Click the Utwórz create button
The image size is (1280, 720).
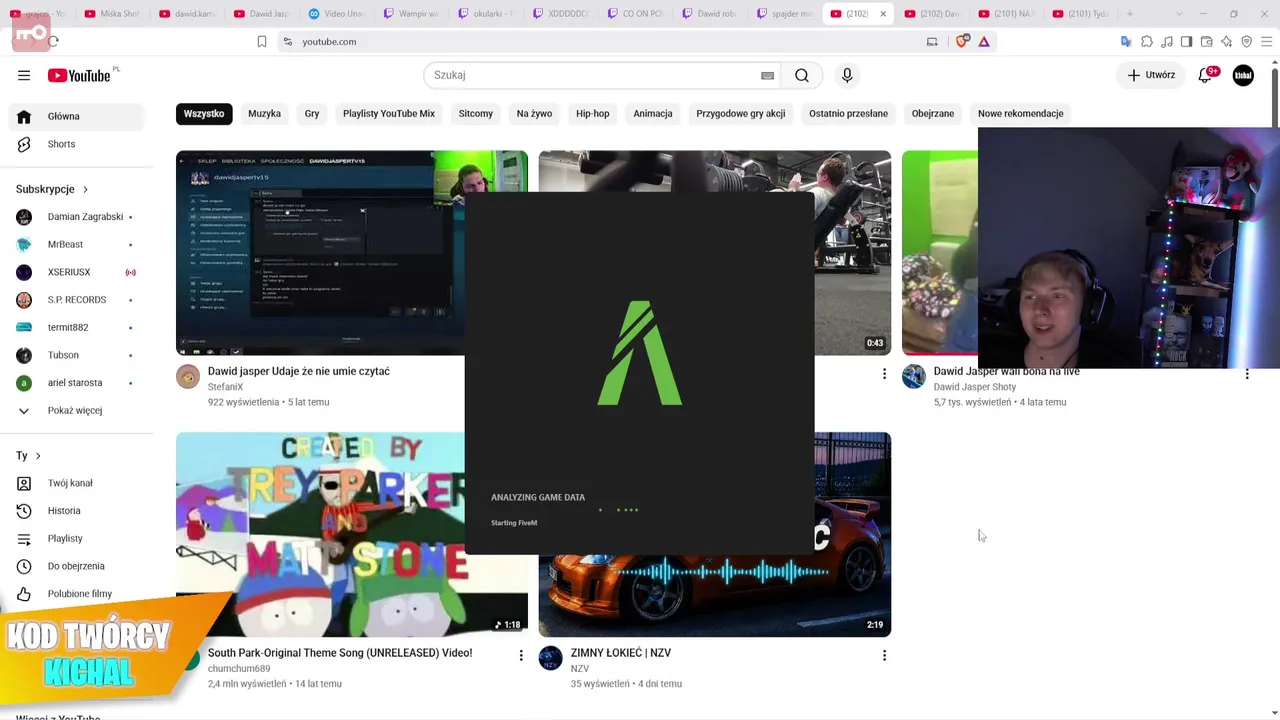[1151, 75]
